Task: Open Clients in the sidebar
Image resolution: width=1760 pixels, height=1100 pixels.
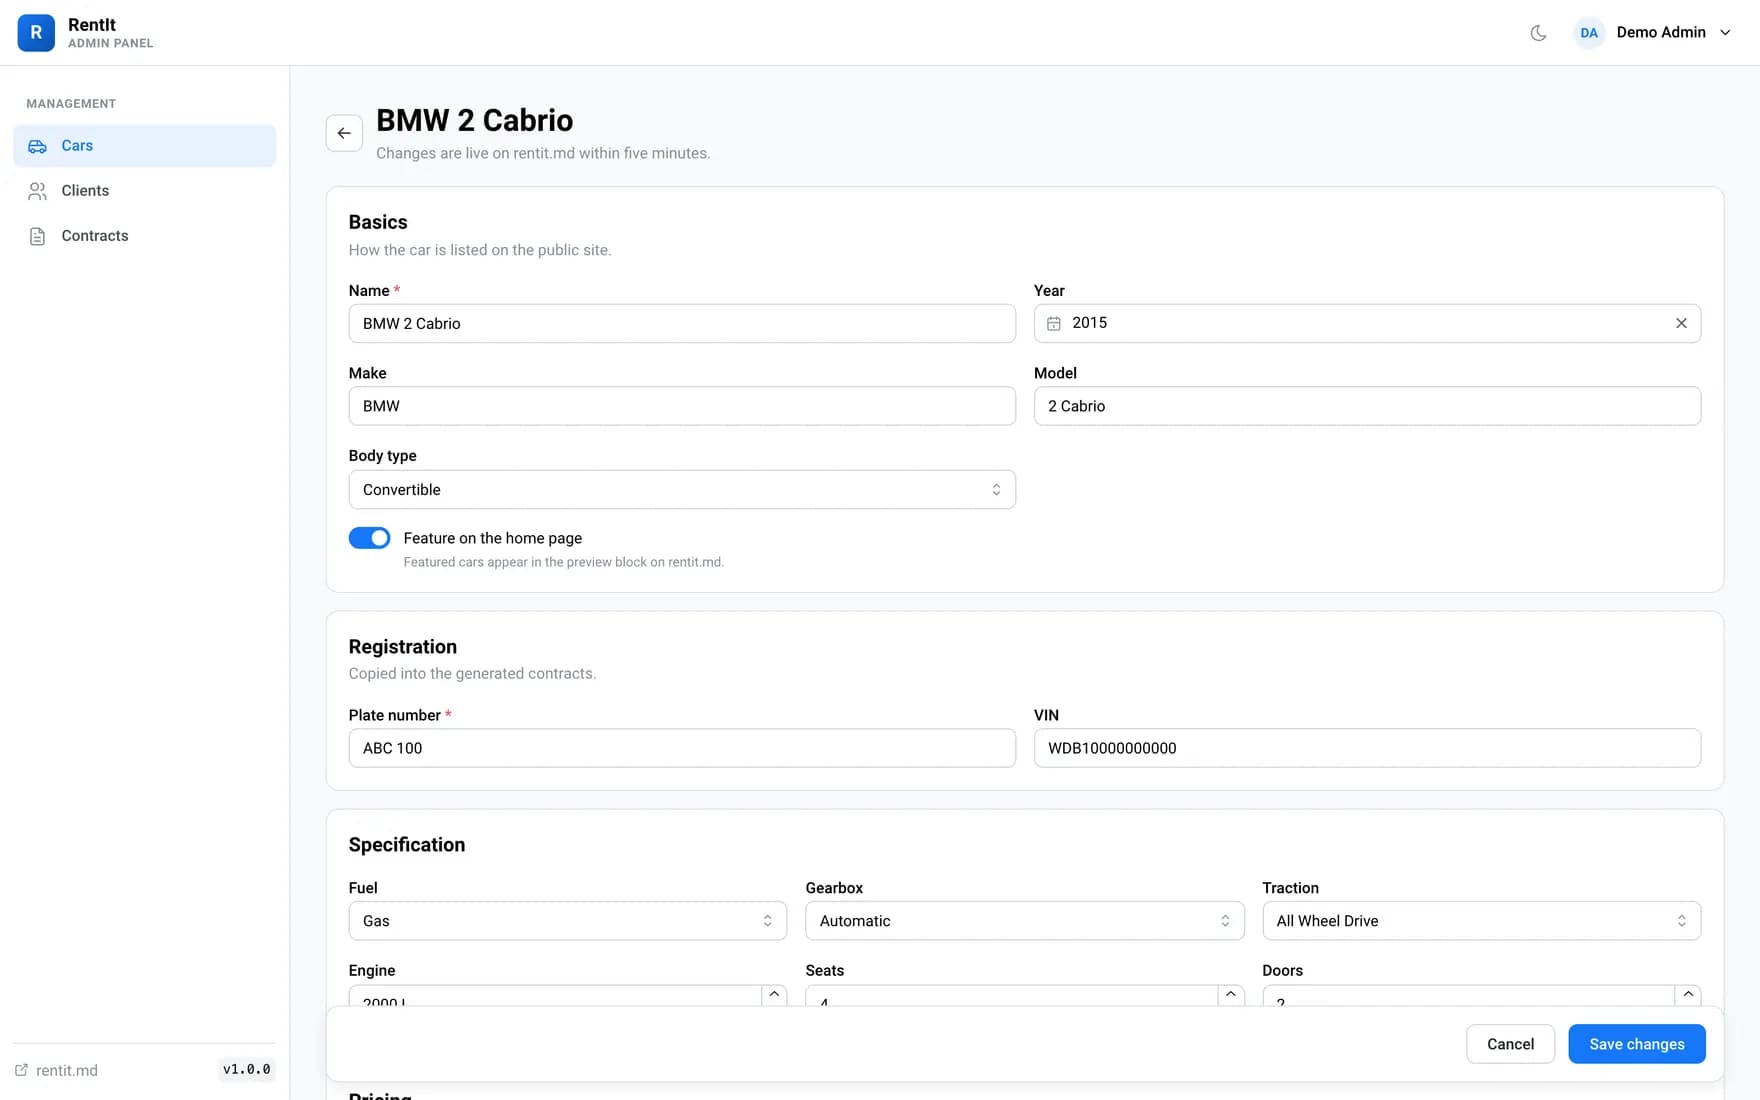Action: point(145,191)
